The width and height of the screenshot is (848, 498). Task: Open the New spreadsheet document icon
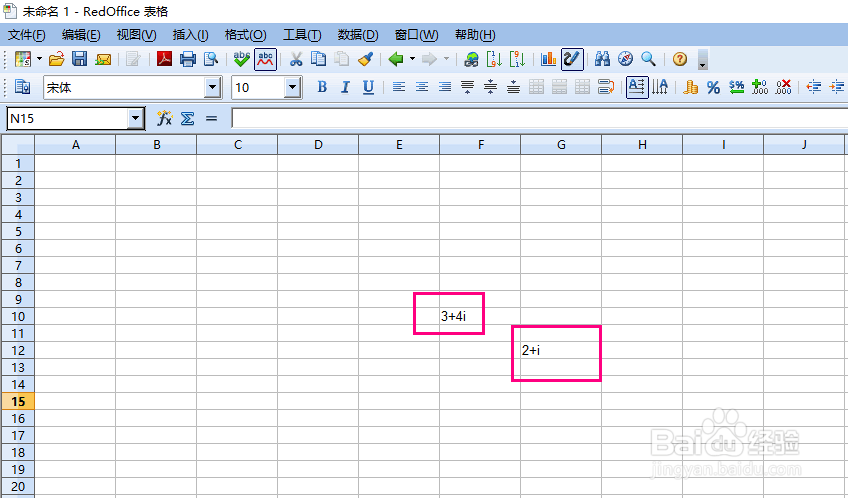pyautogui.click(x=23, y=59)
